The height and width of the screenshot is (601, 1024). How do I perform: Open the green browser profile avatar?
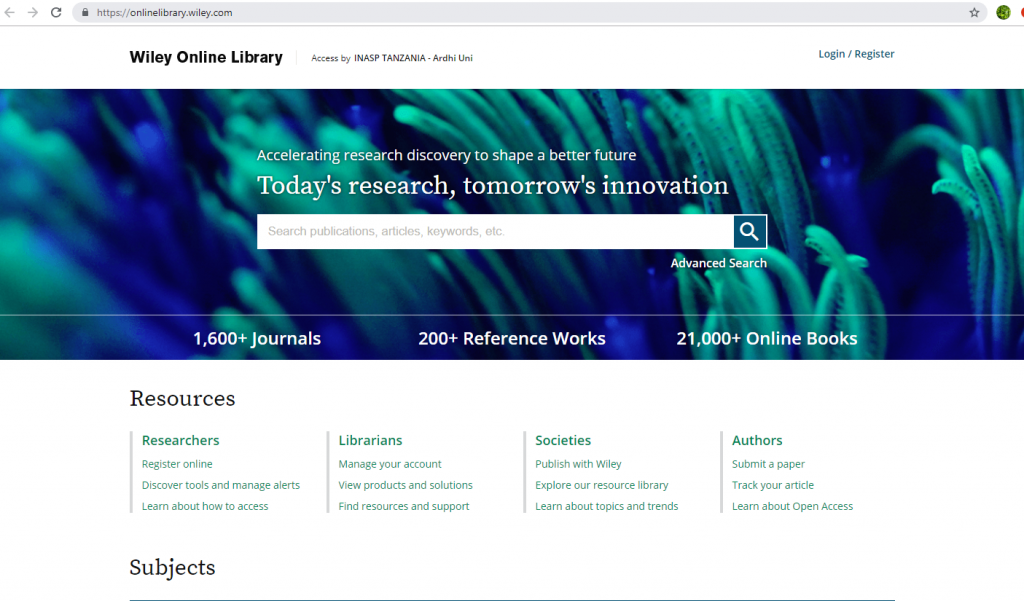(1003, 12)
